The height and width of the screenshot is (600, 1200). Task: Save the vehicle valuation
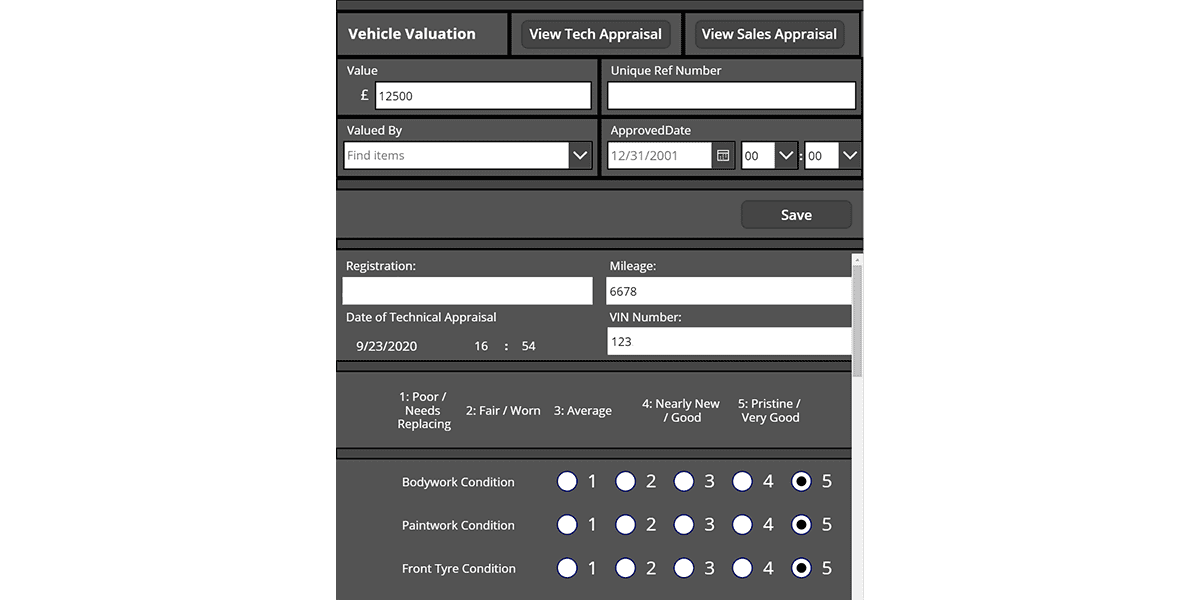pos(796,215)
